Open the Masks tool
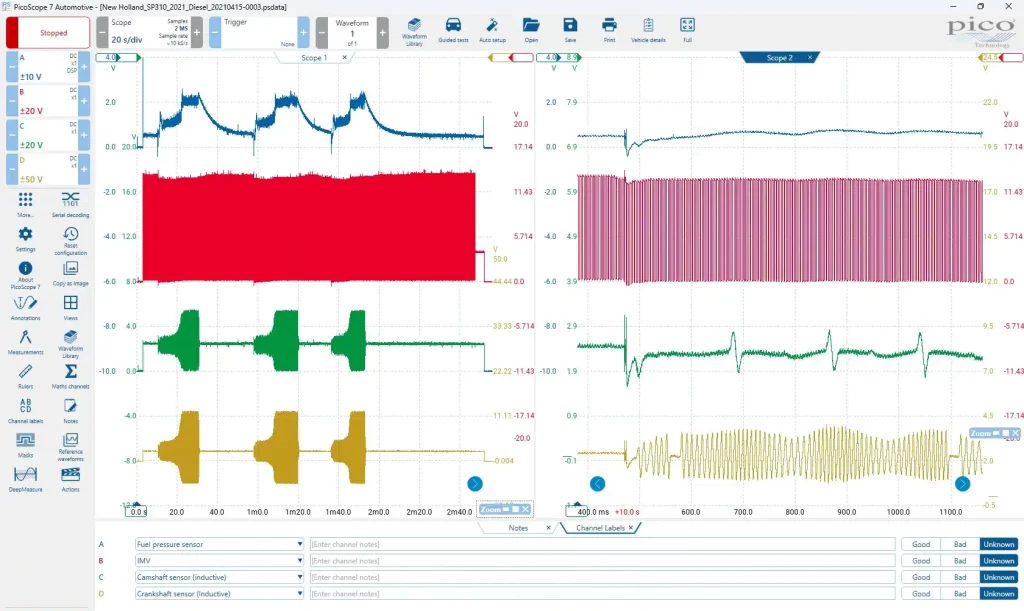 point(25,443)
